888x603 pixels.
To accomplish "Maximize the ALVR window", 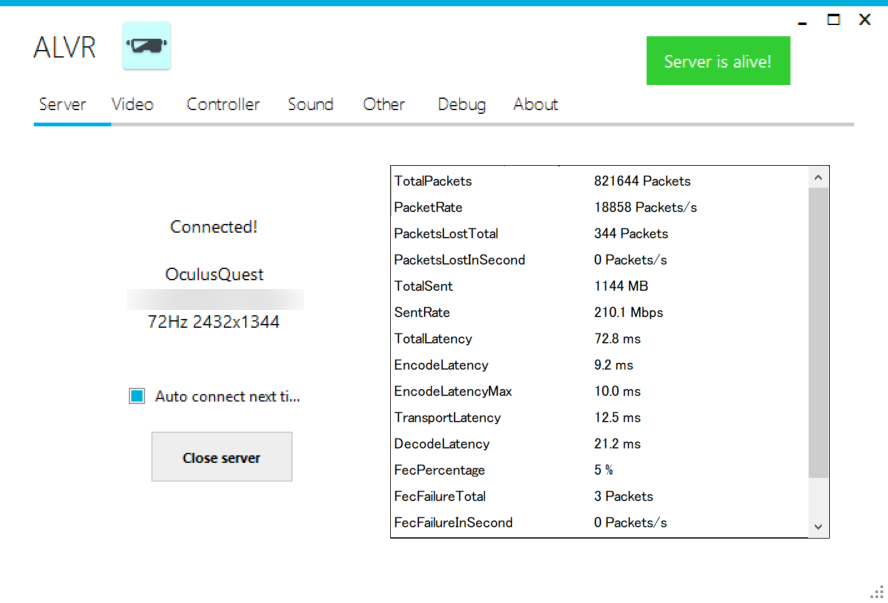I will [x=833, y=20].
